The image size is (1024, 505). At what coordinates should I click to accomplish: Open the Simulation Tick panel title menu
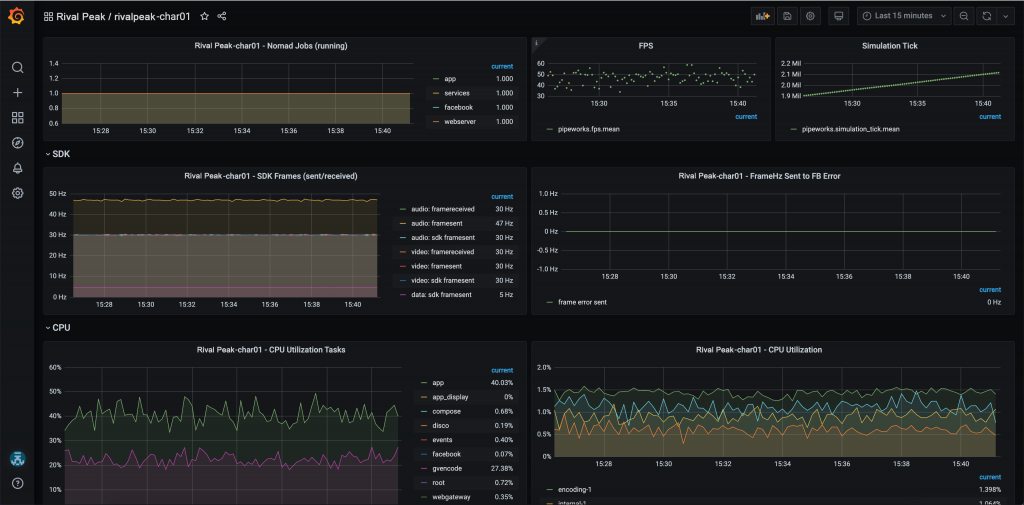point(889,46)
